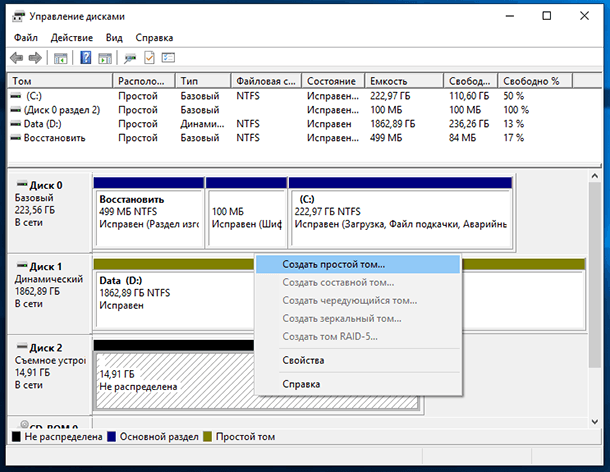610x472 pixels.
Task: Open the Вид menu
Action: click(x=115, y=37)
